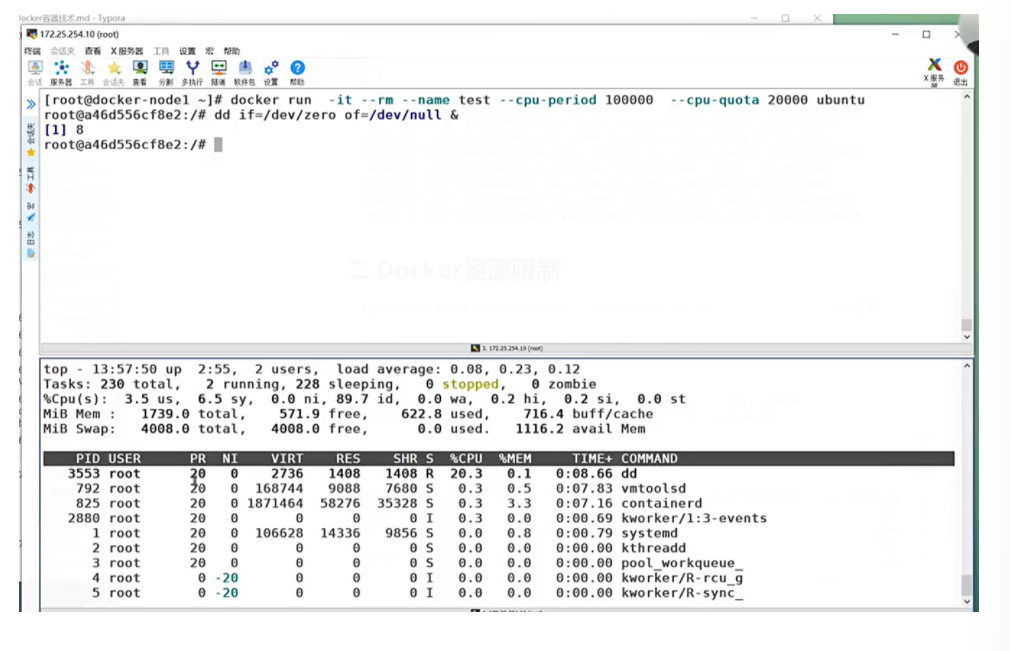Click the pool_workqueue_ process name

point(682,563)
